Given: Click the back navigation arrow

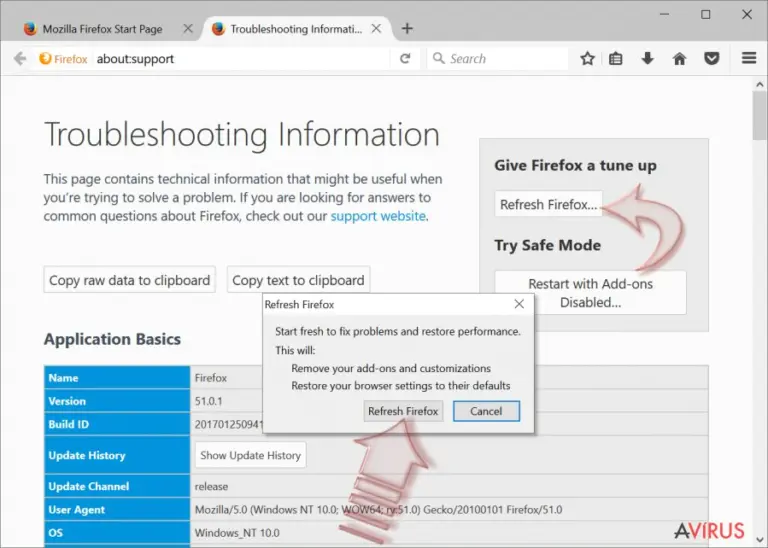Looking at the screenshot, I should [20, 59].
